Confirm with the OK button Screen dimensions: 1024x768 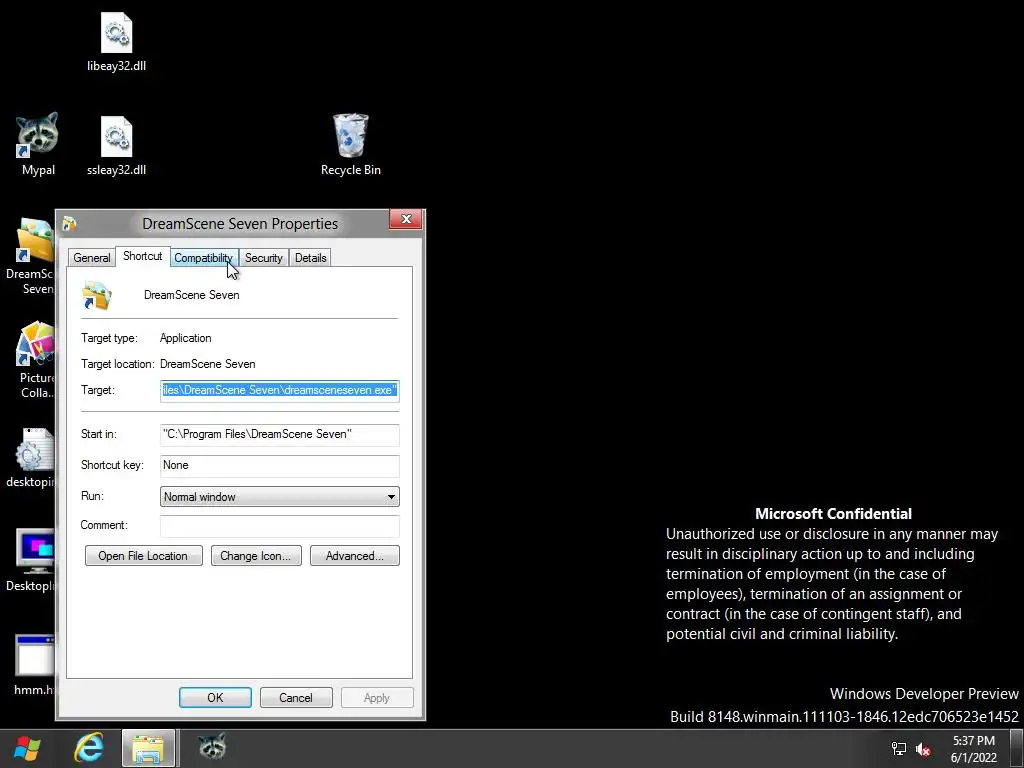tap(216, 697)
